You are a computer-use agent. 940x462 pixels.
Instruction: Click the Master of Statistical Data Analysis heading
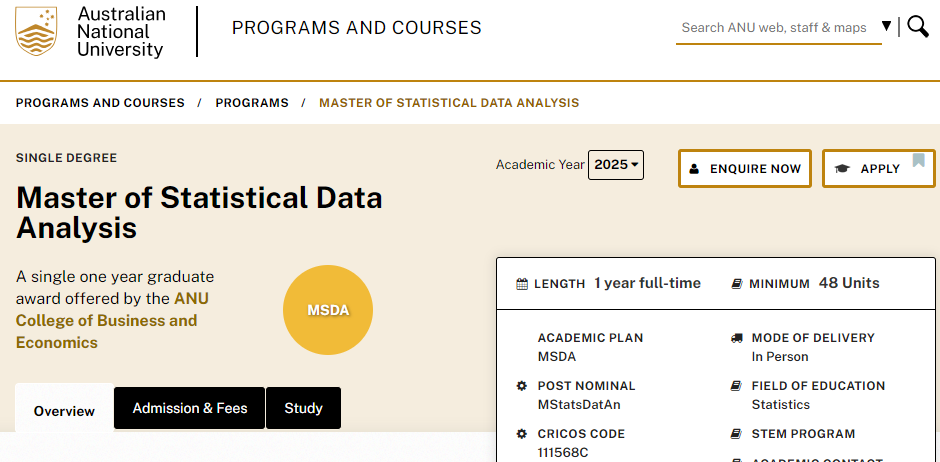[199, 213]
